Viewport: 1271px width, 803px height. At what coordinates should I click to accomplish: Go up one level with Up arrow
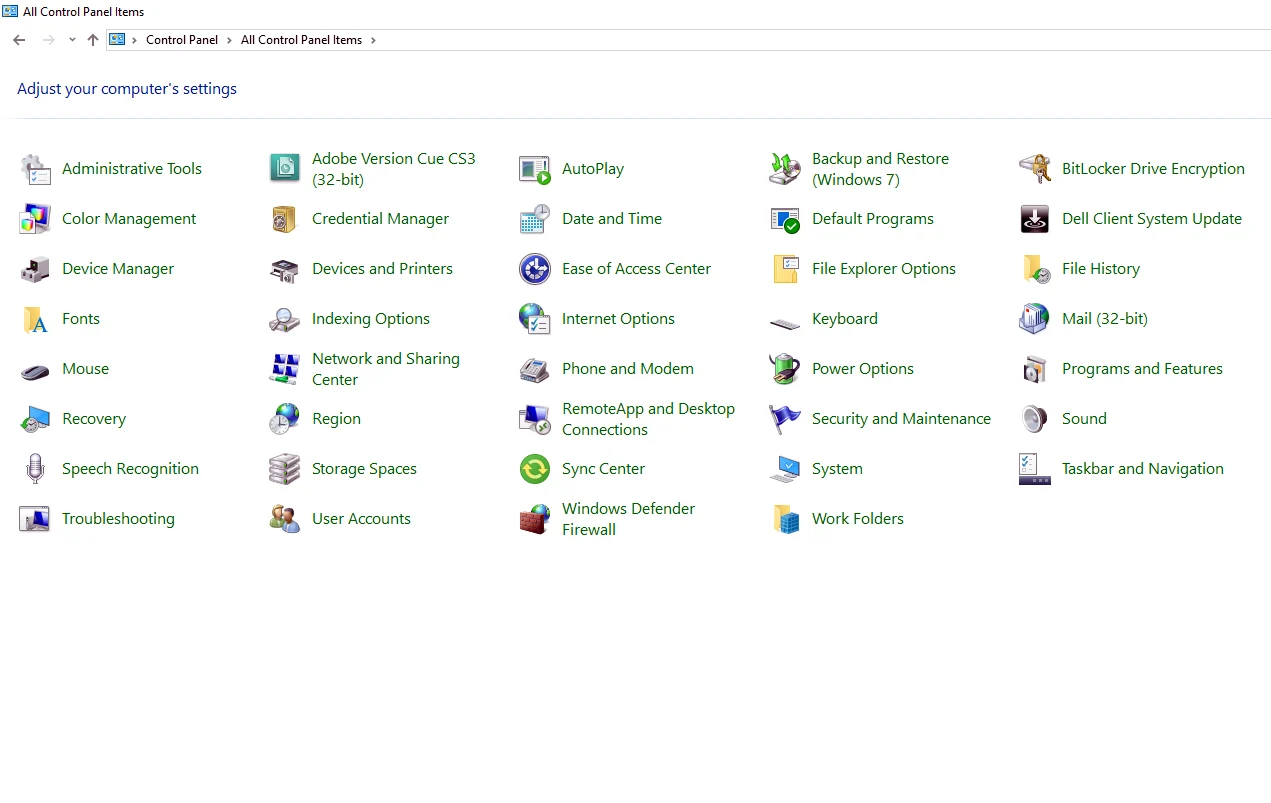[x=93, y=40]
